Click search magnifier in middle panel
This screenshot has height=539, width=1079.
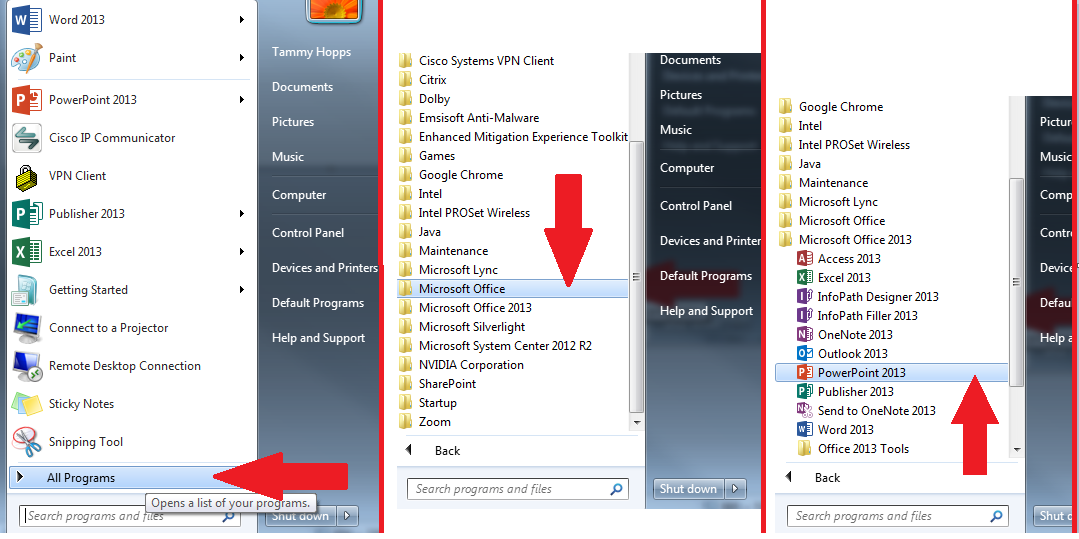click(616, 489)
